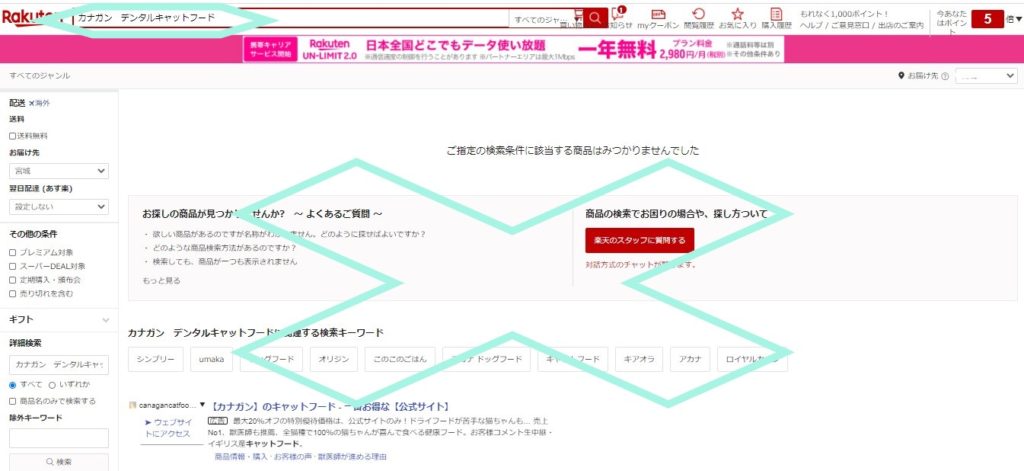Viewport: 1024px width, 471px height.
Task: Tick the 売り切れを含む checkbox
Action: pos(13,294)
